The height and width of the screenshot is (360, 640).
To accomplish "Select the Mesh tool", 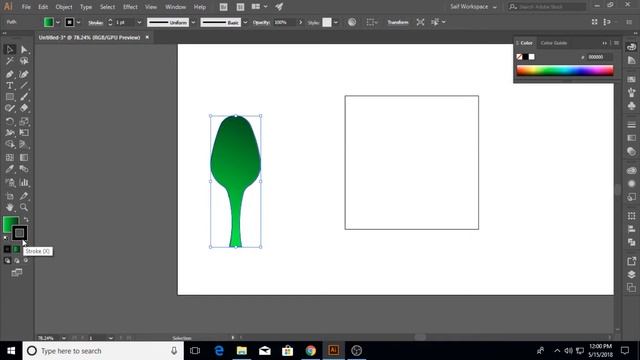I will click(10, 157).
